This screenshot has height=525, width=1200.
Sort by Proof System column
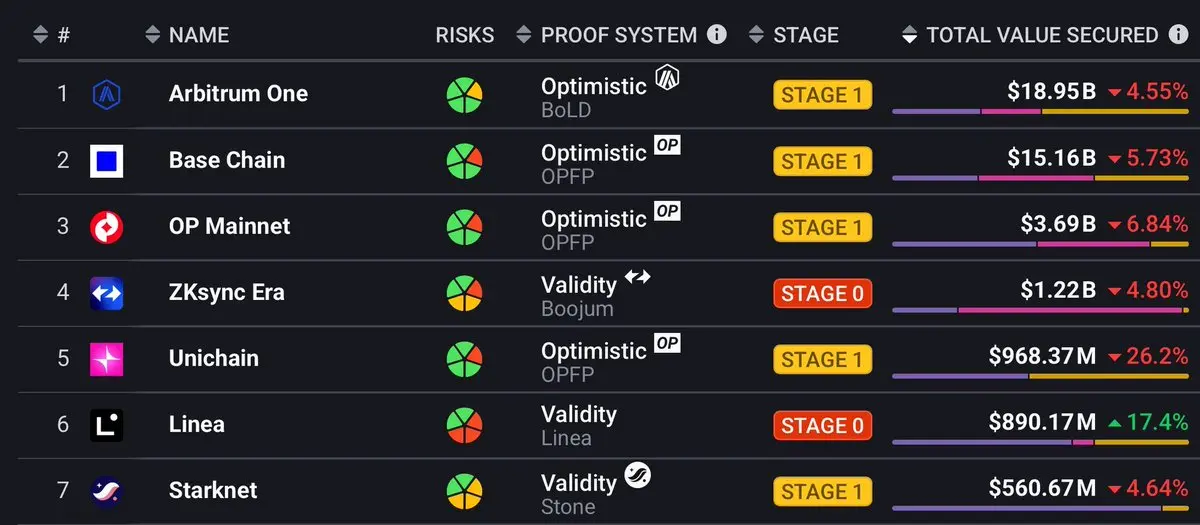click(607, 35)
